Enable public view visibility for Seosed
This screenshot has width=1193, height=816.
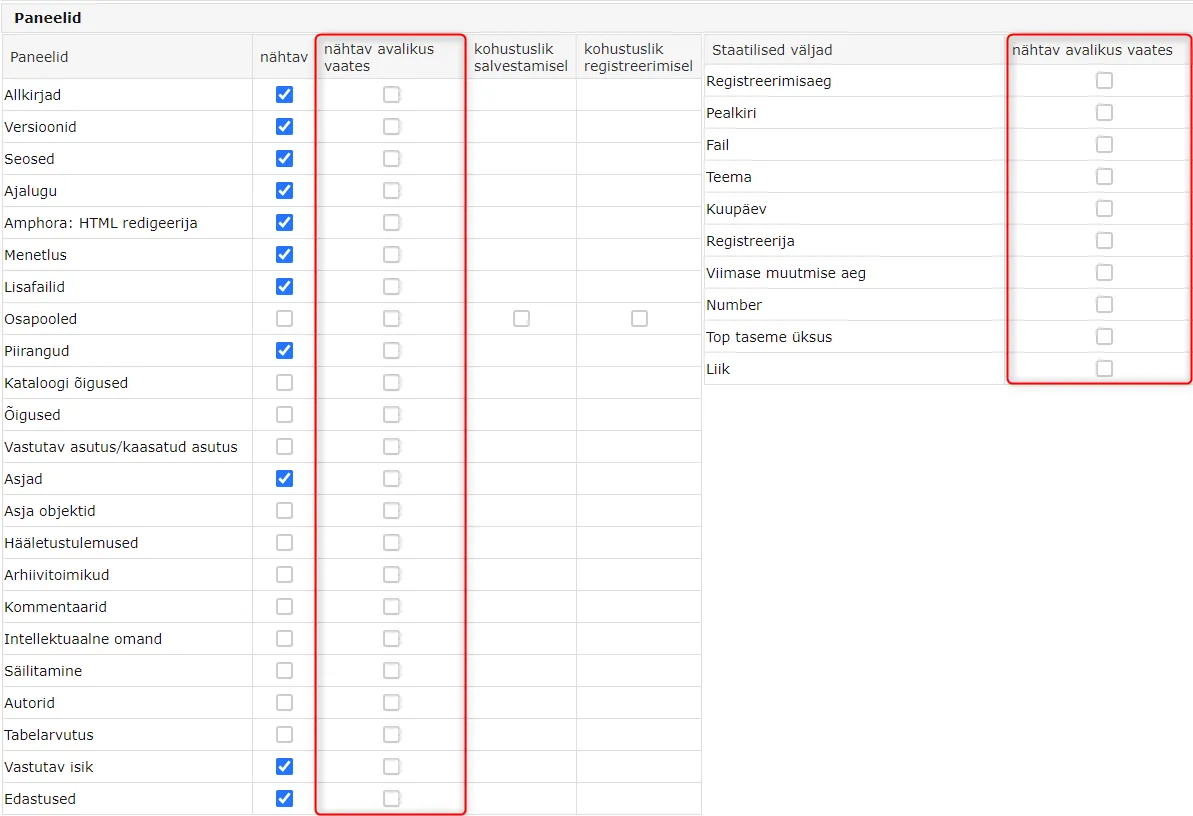tap(391, 158)
